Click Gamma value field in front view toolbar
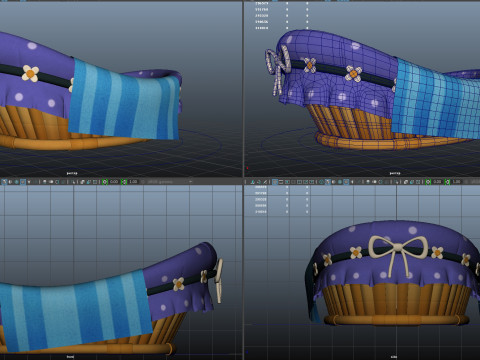480x360 pixels. [x=133, y=182]
